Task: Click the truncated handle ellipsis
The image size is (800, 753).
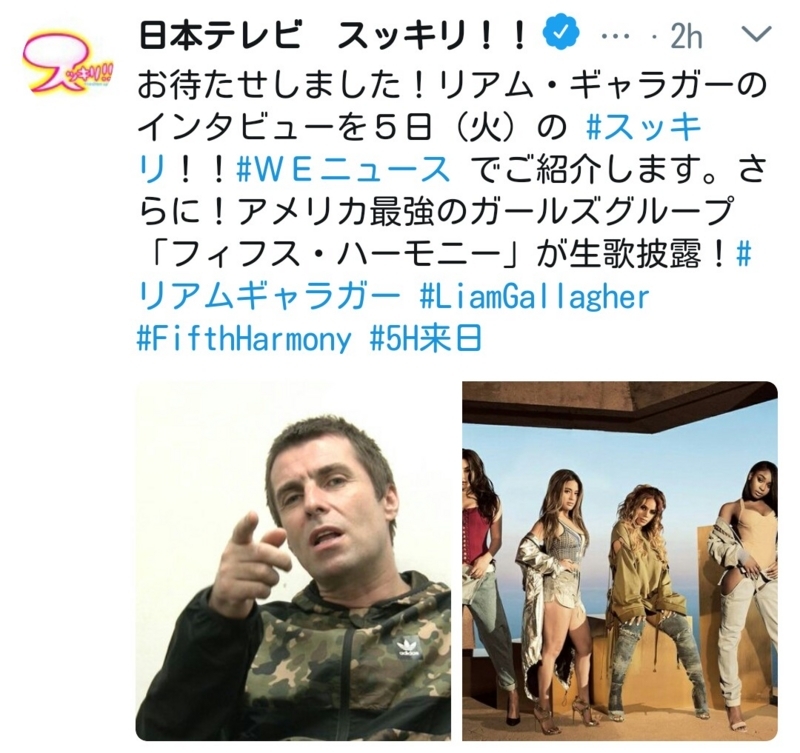Action: coord(617,37)
